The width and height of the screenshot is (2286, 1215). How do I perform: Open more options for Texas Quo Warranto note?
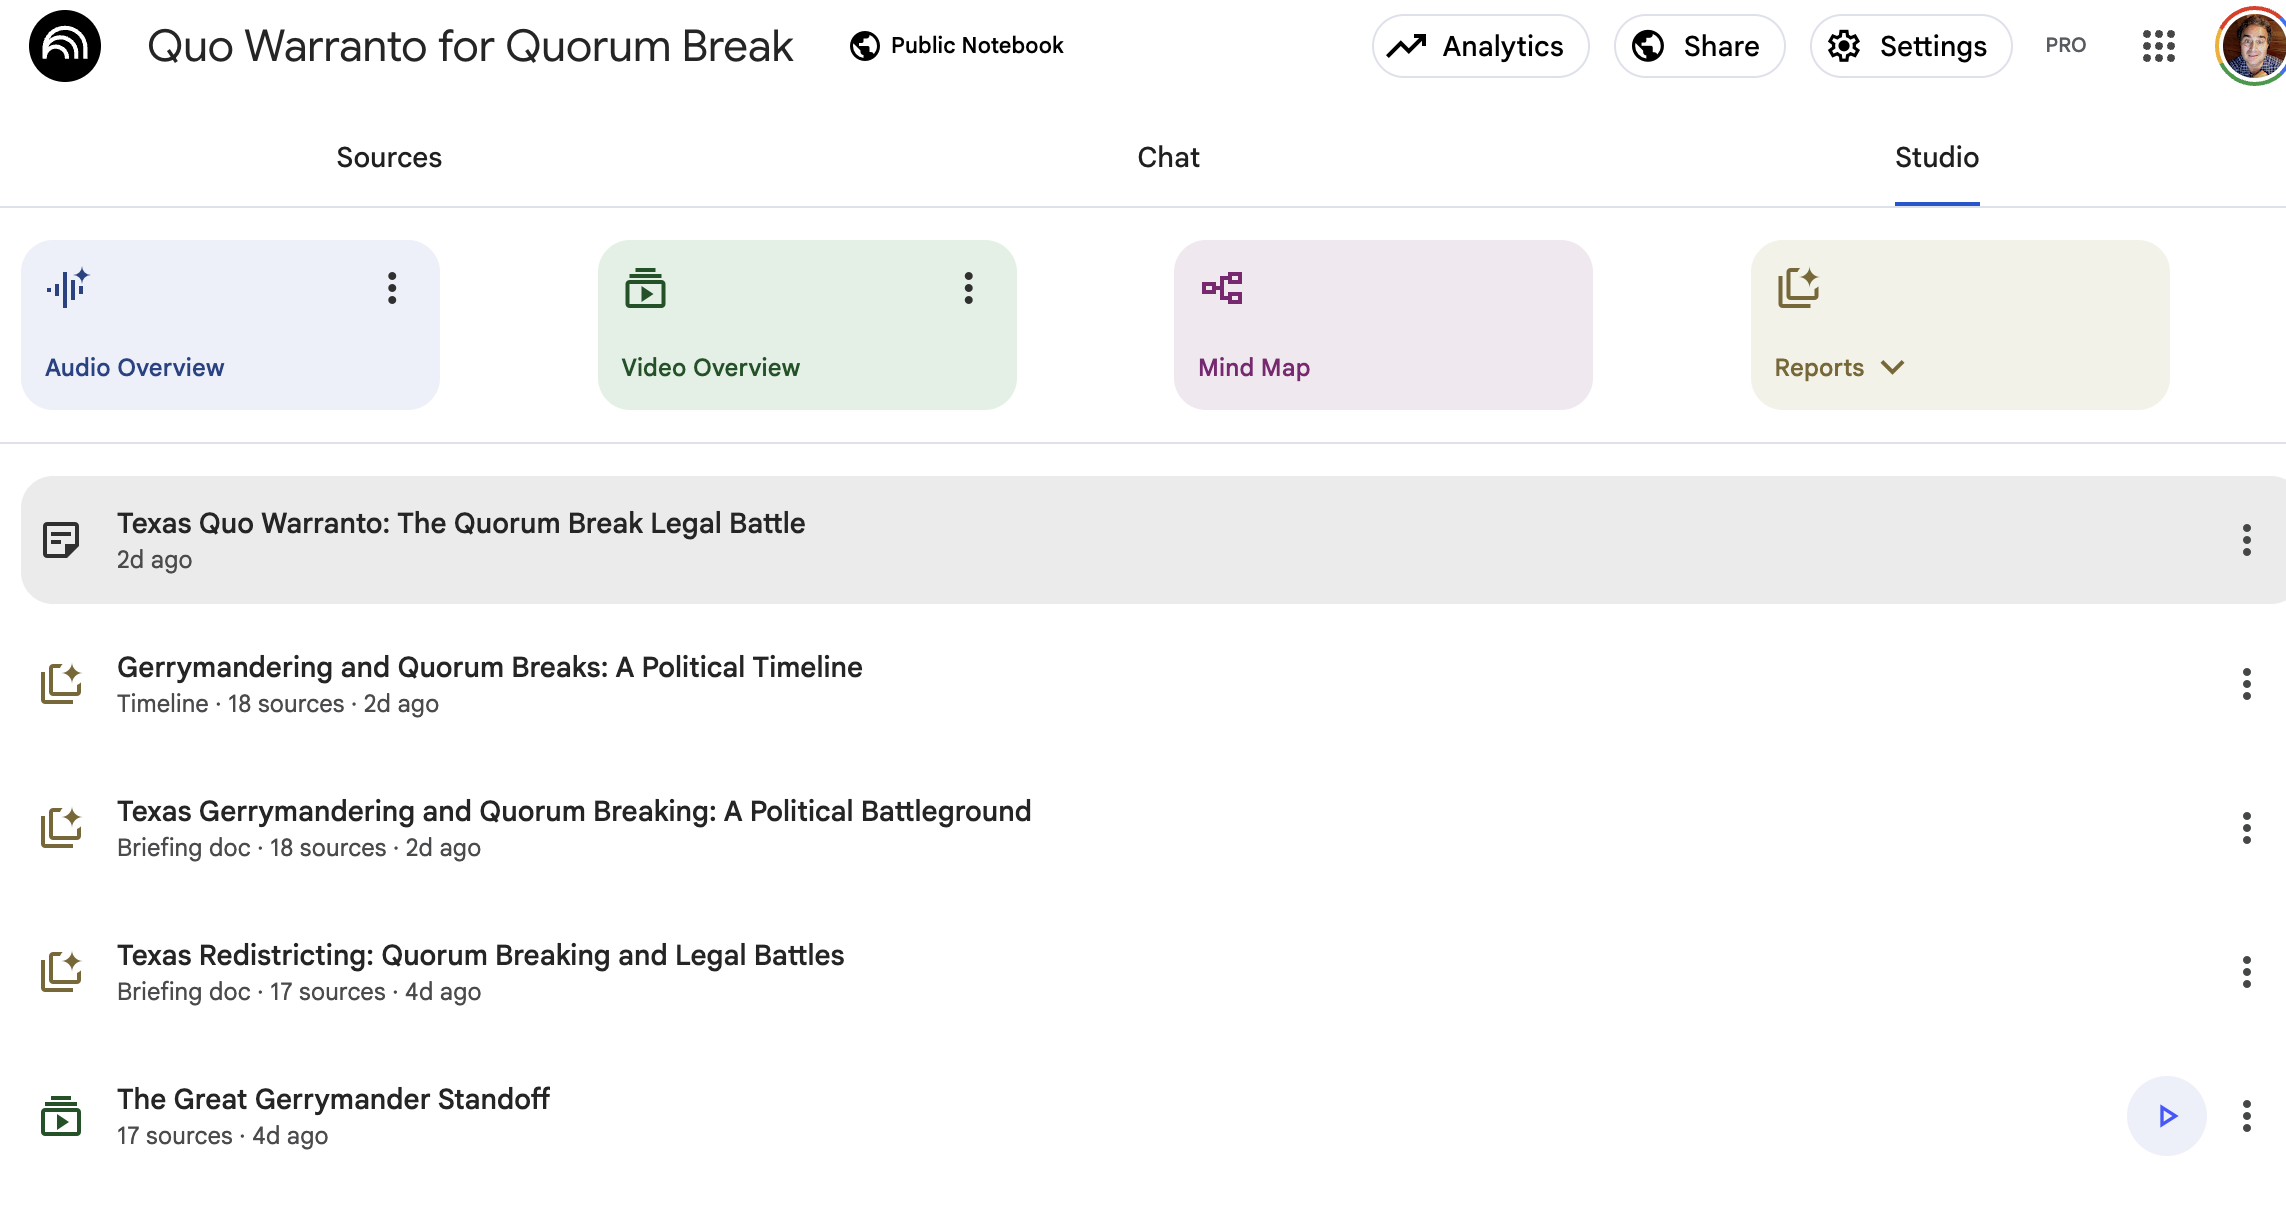(x=2246, y=540)
